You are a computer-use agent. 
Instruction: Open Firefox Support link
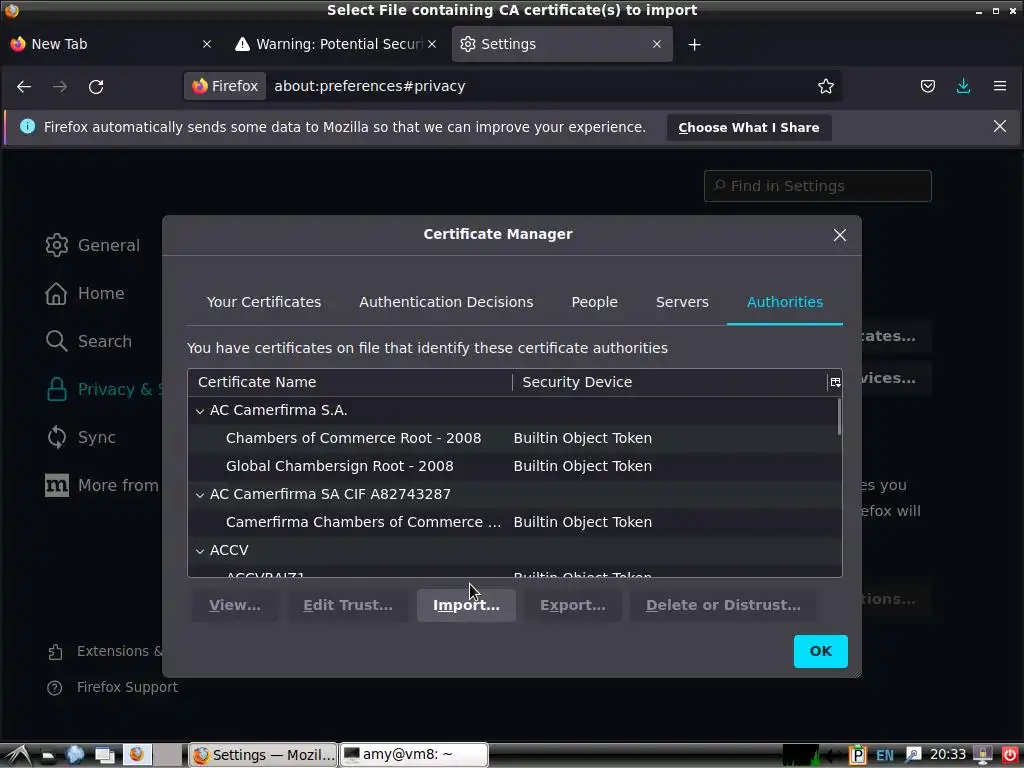112,688
